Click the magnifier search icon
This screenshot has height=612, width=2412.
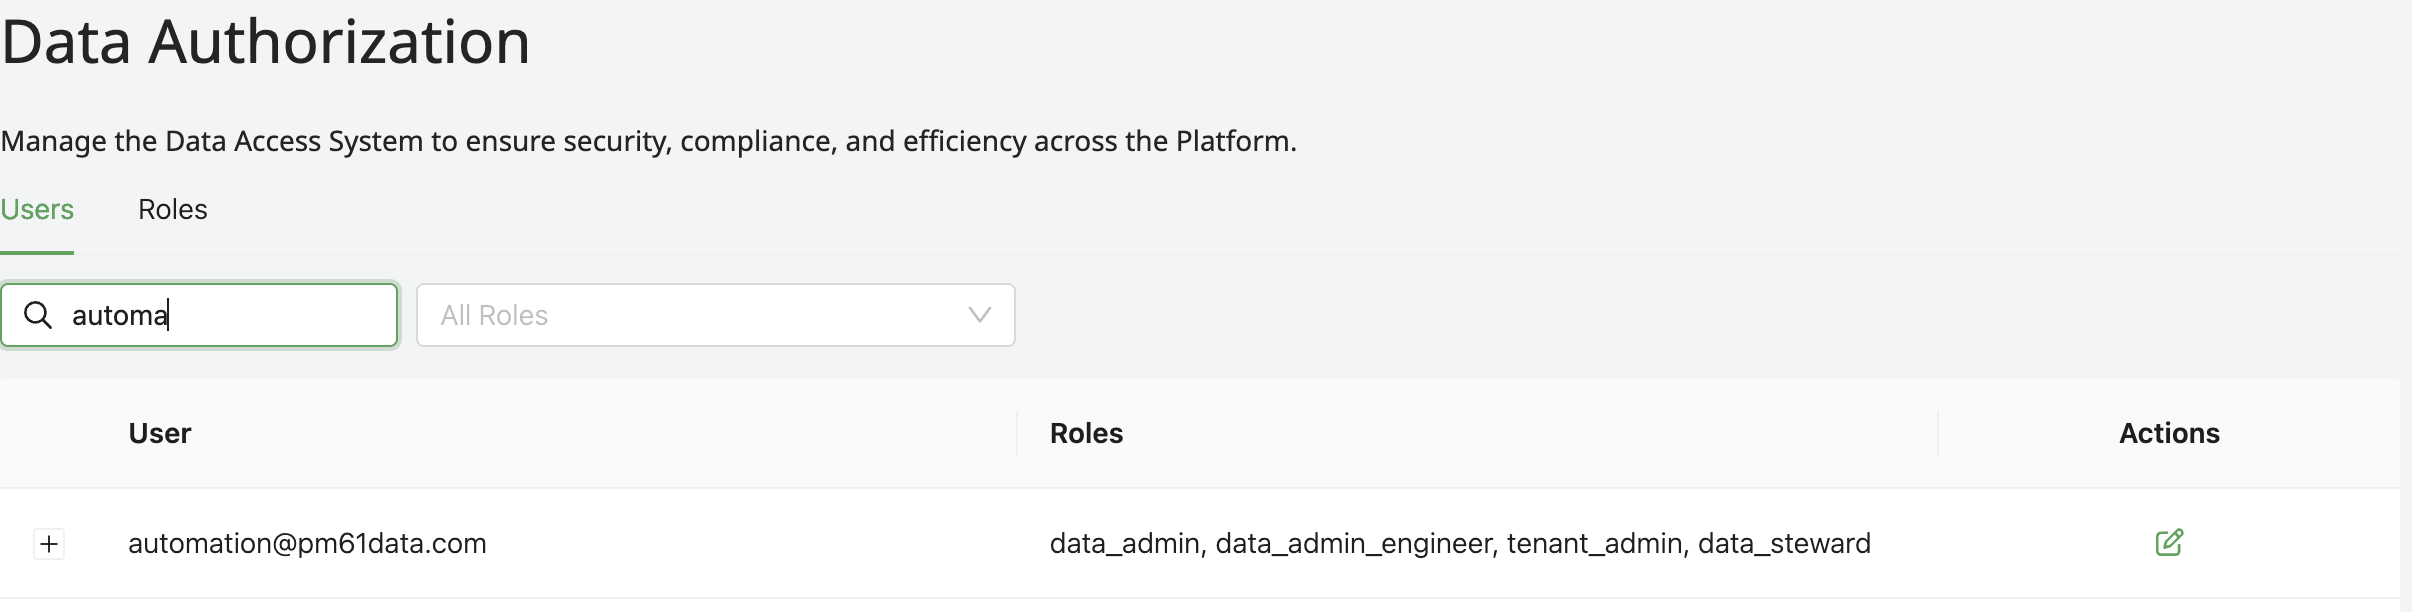coord(38,315)
